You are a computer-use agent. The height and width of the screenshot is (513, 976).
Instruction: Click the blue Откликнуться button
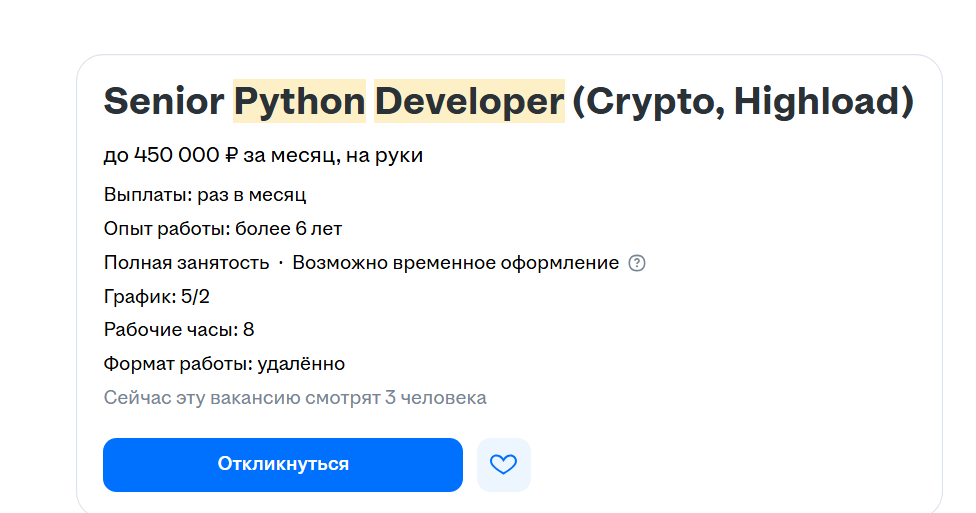point(283,464)
